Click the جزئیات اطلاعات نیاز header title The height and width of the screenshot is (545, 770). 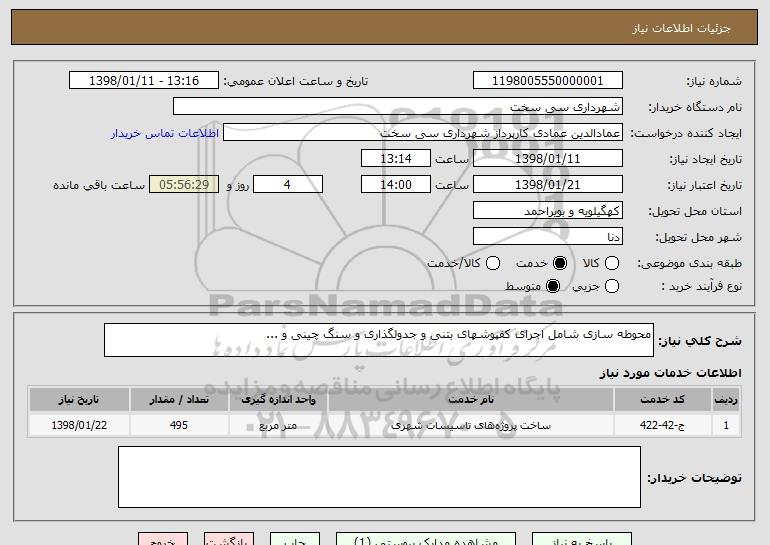[682, 28]
